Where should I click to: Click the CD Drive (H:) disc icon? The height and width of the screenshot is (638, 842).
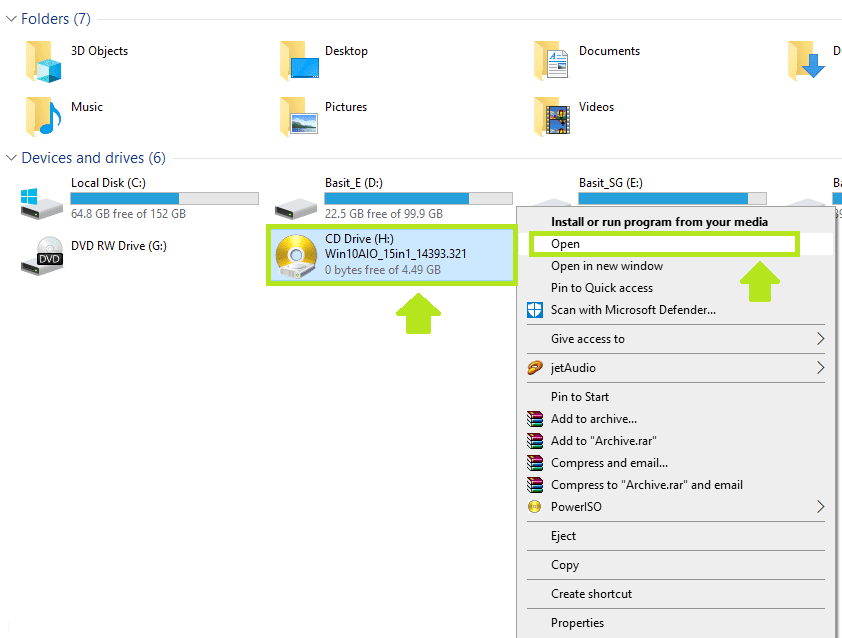click(296, 256)
